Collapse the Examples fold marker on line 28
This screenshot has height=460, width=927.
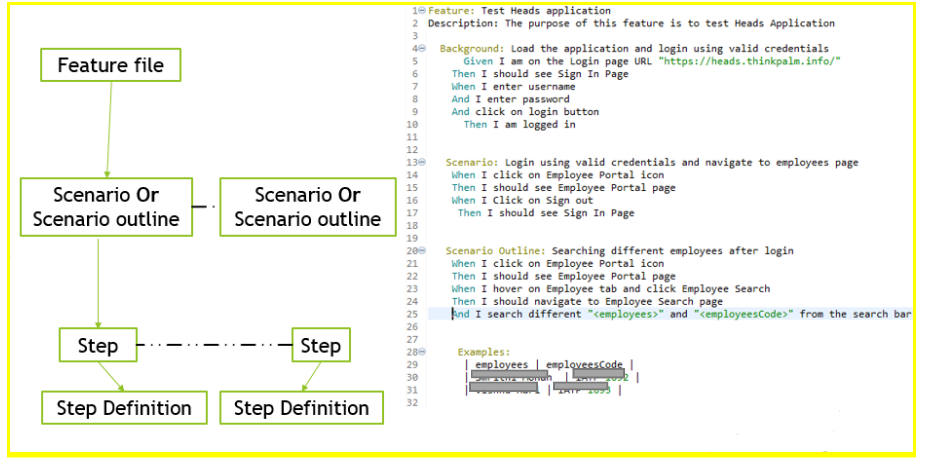coord(421,352)
